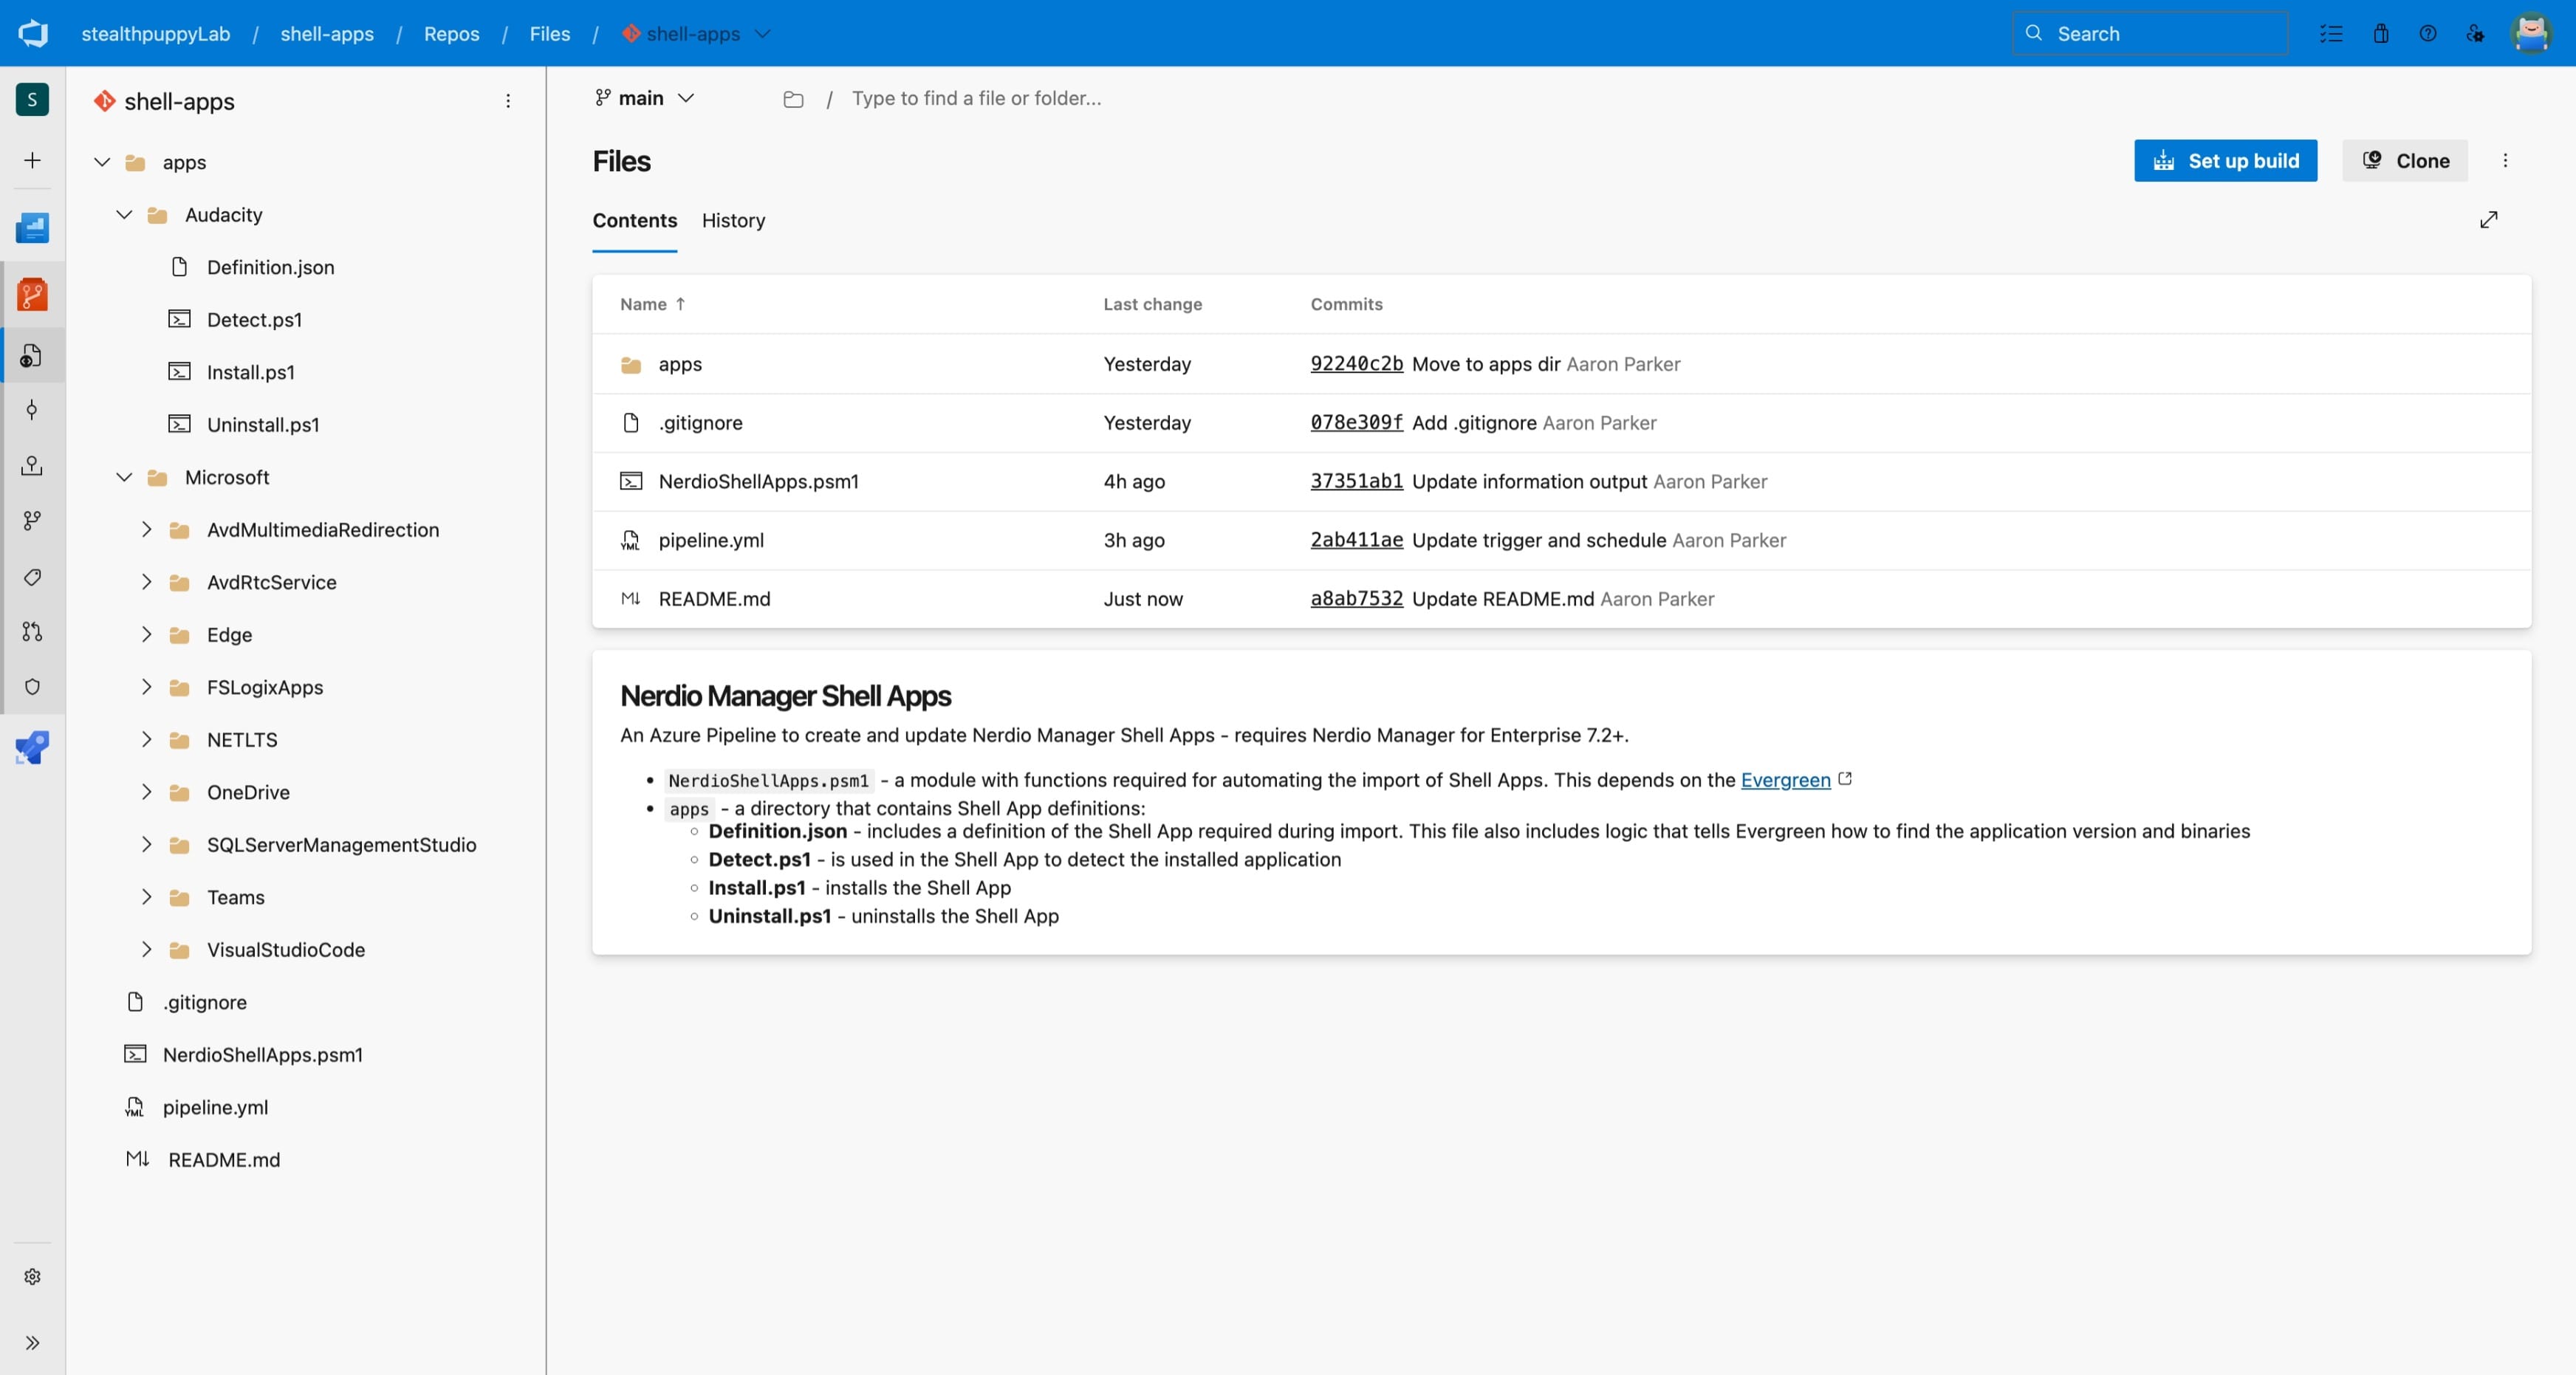
Task: Open pipeline.yml in the file tree
Action: pos(215,1107)
